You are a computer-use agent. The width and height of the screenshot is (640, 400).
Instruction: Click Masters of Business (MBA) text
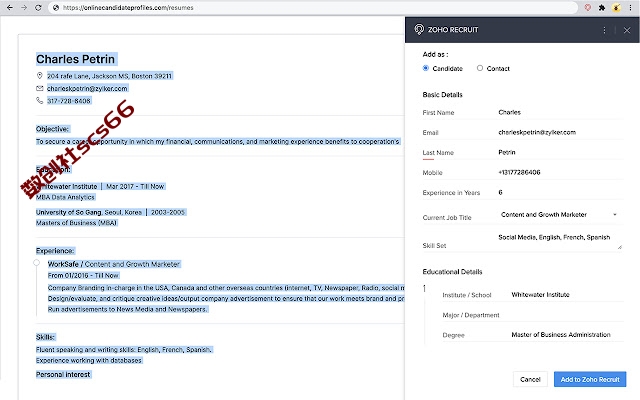76,223
